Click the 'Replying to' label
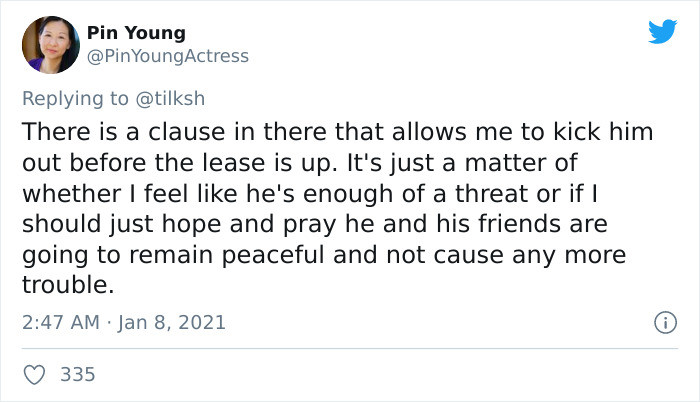The height and width of the screenshot is (402, 700). click(x=75, y=99)
